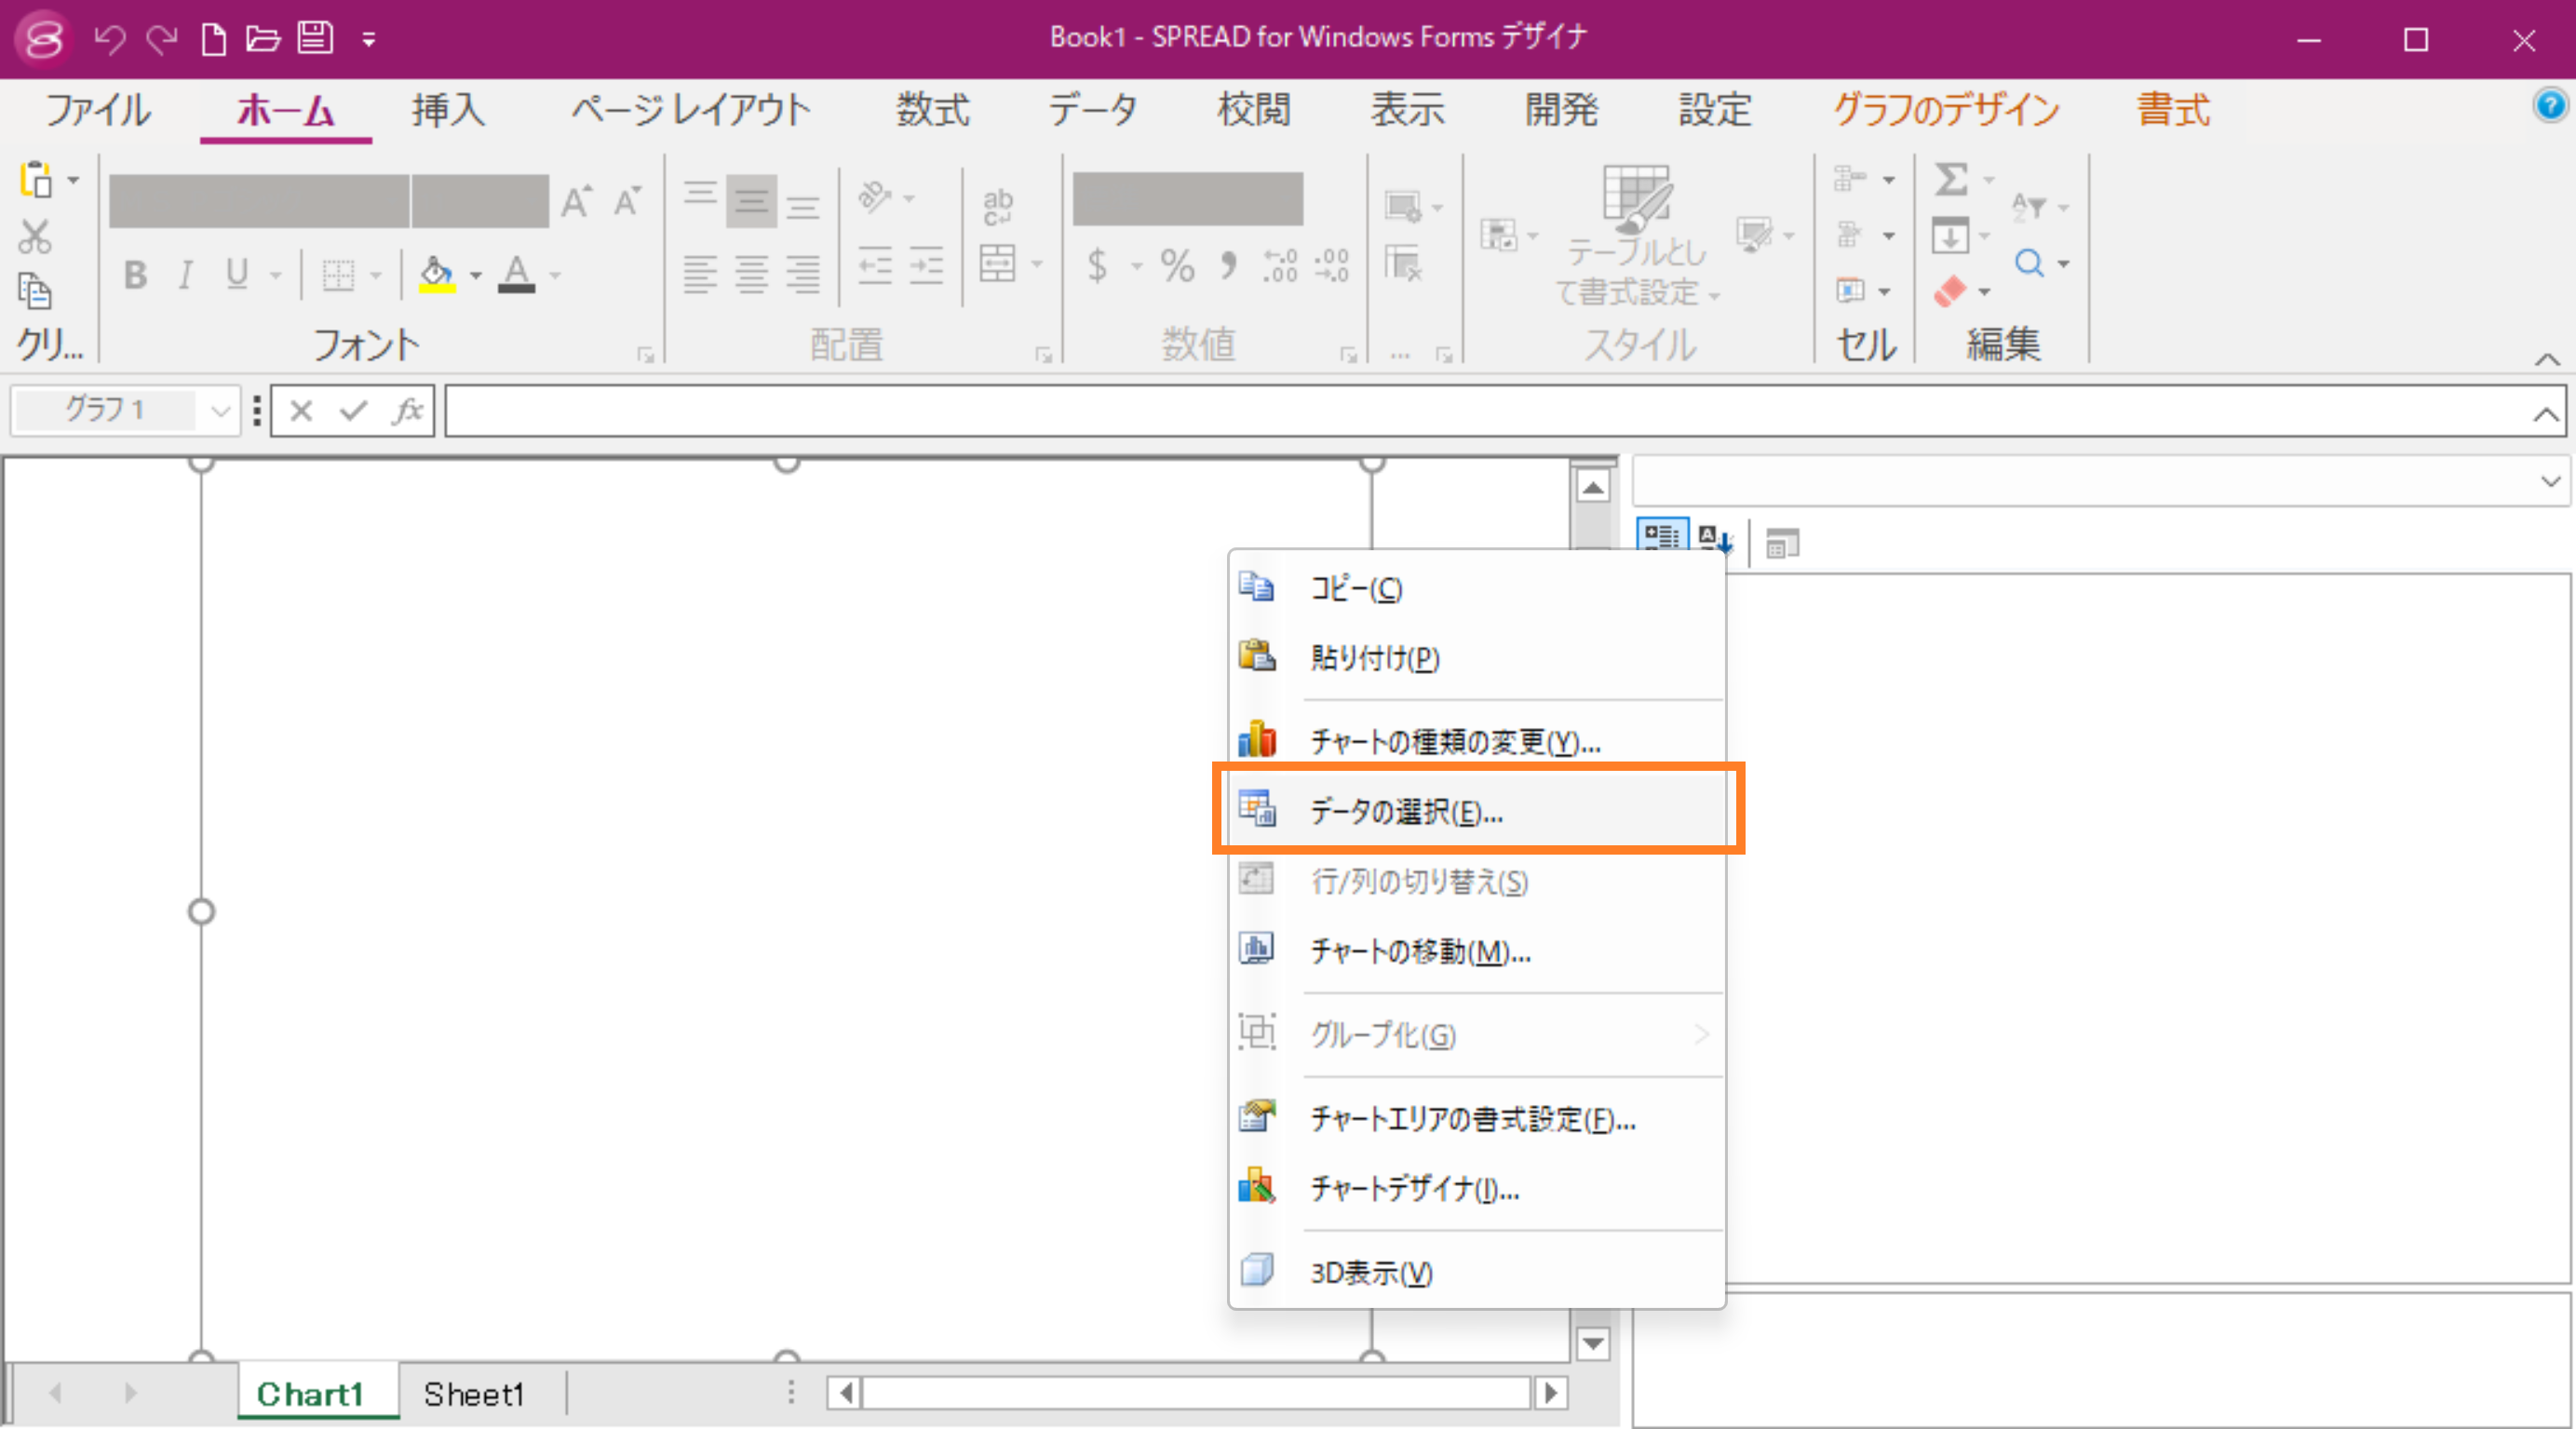Screen dimensions: 2576x1429
Task: Choose 3D表示(V) from context menu
Action: tap(1478, 1272)
